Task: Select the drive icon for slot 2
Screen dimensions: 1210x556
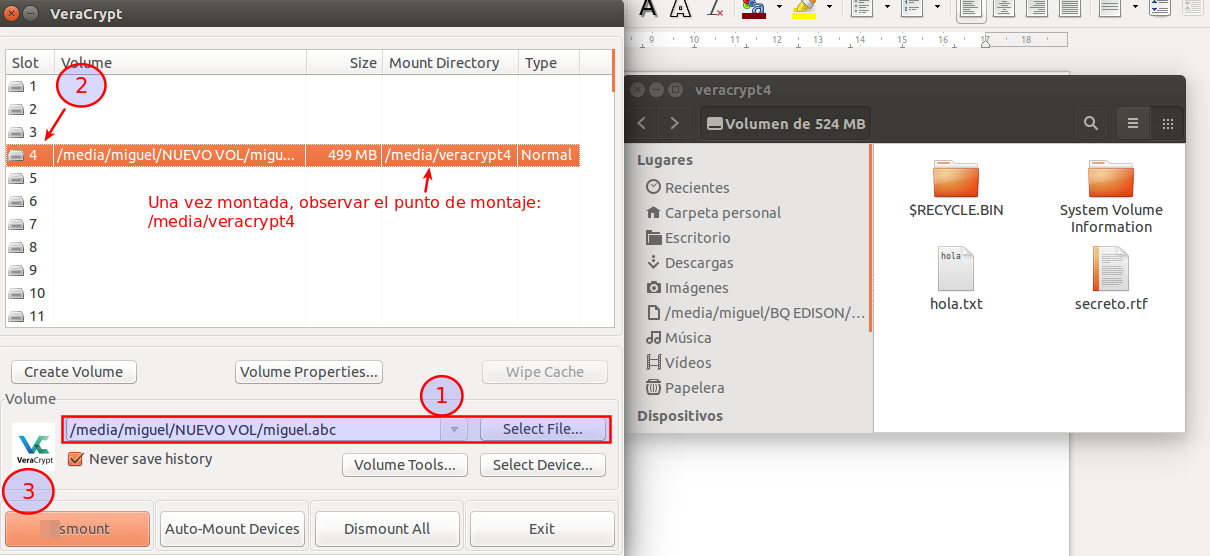Action: 17,109
